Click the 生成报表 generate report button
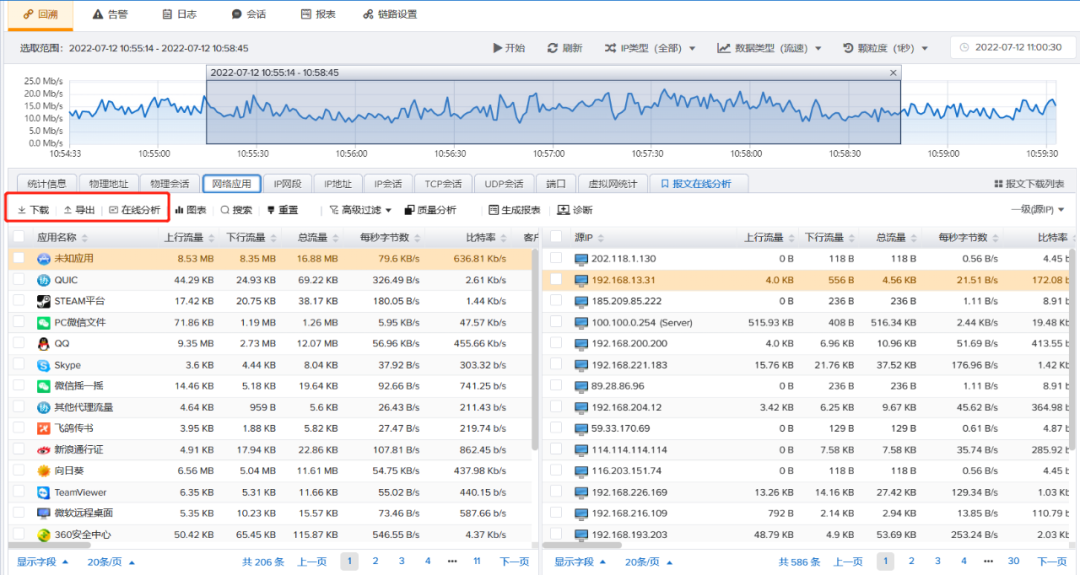Image resolution: width=1080 pixels, height=575 pixels. coord(515,210)
